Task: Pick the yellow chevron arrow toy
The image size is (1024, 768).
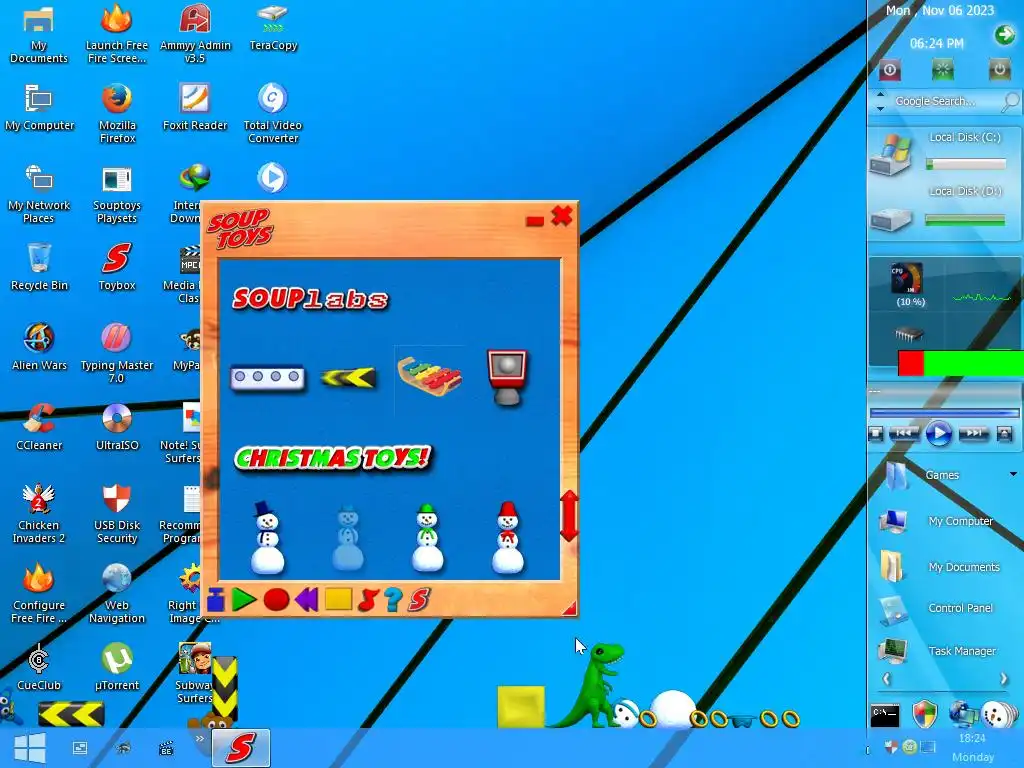Action: pos(348,377)
